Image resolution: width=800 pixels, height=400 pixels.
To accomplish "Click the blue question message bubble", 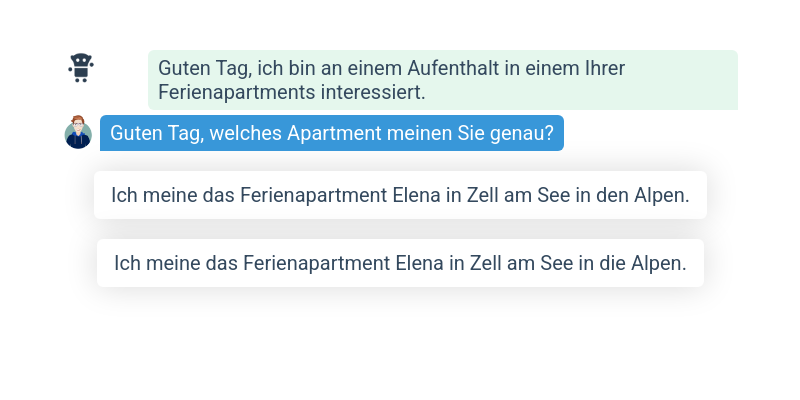I will point(331,133).
